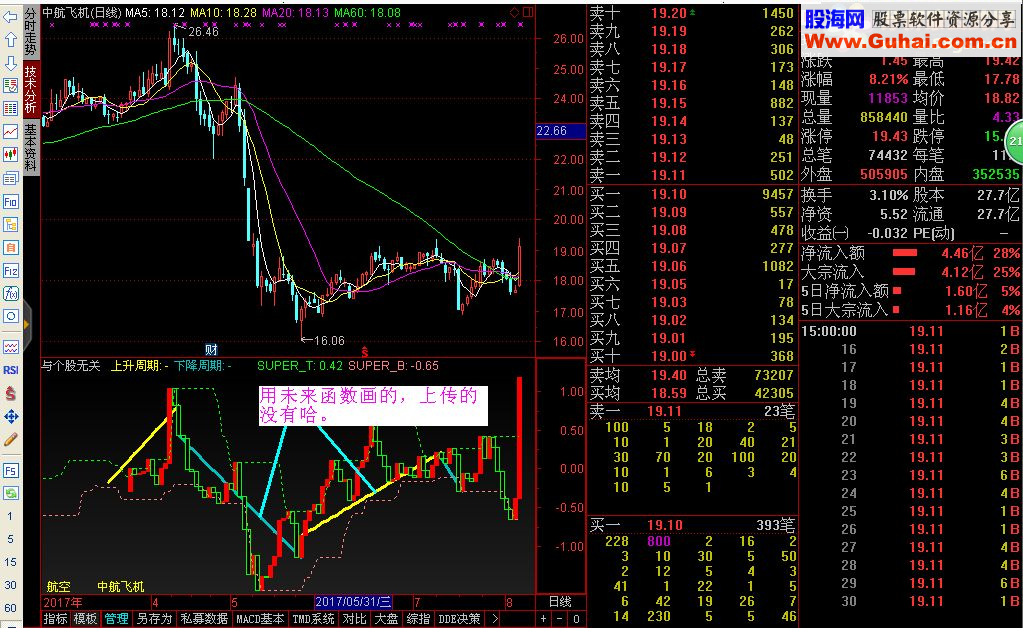Open the list-with-checkmark sidebar icon
This screenshot has width=1023, height=628.
tap(10, 85)
